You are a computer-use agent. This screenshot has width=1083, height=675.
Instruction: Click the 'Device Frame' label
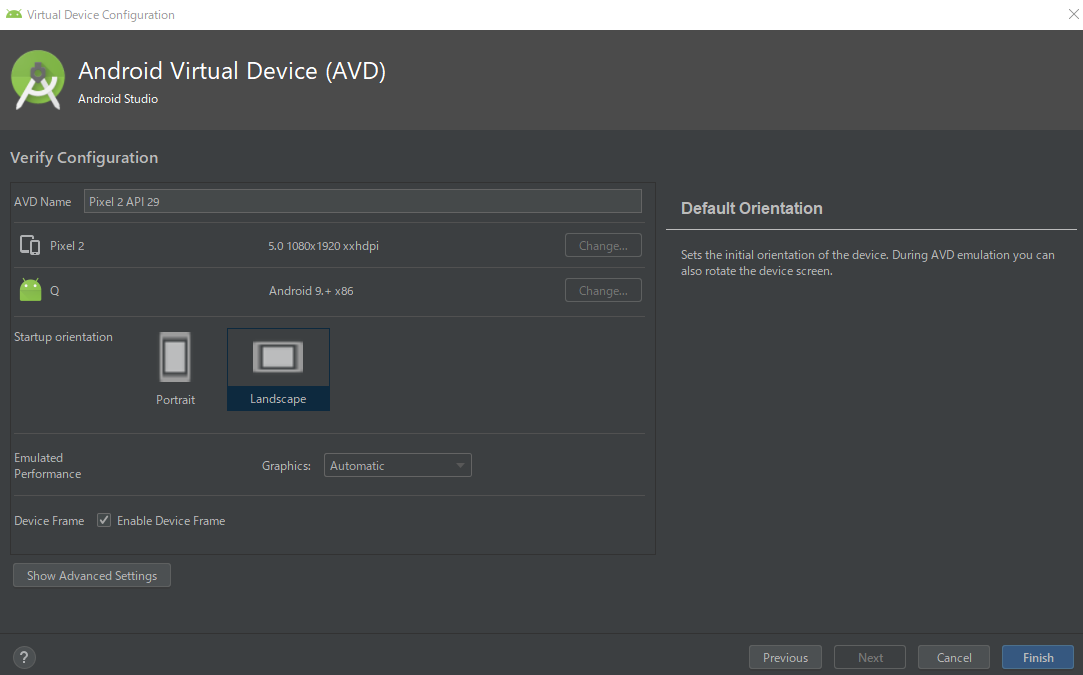click(49, 520)
